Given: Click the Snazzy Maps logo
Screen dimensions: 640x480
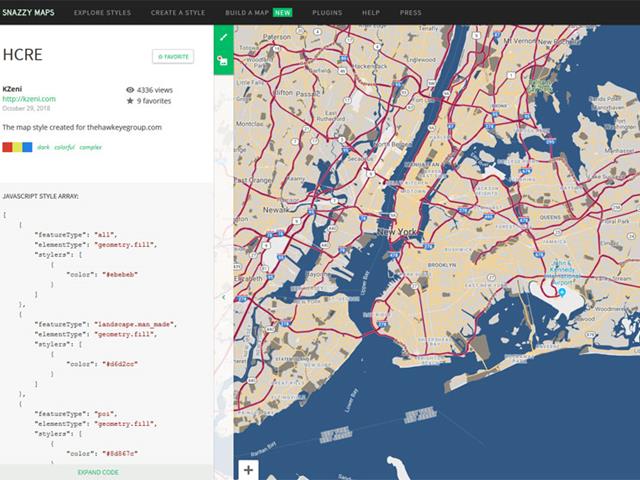Looking at the screenshot, I should coord(28,12).
